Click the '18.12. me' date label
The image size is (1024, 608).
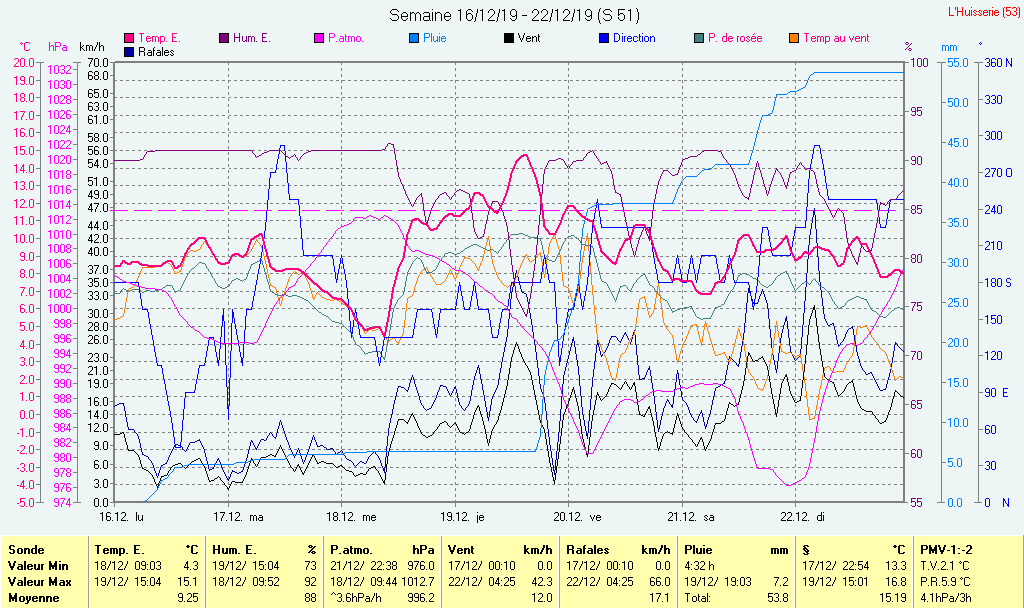tap(351, 517)
